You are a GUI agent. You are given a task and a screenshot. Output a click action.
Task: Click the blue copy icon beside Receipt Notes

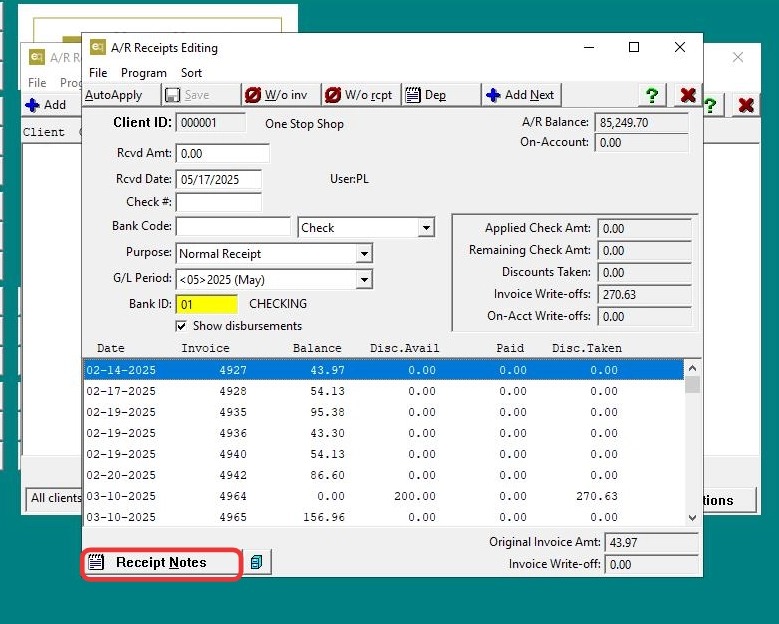(256, 562)
